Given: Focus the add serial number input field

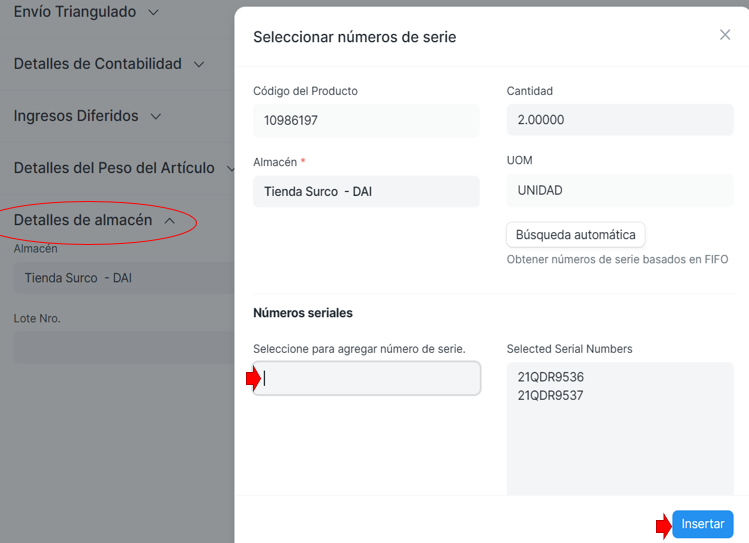Looking at the screenshot, I should [x=367, y=378].
